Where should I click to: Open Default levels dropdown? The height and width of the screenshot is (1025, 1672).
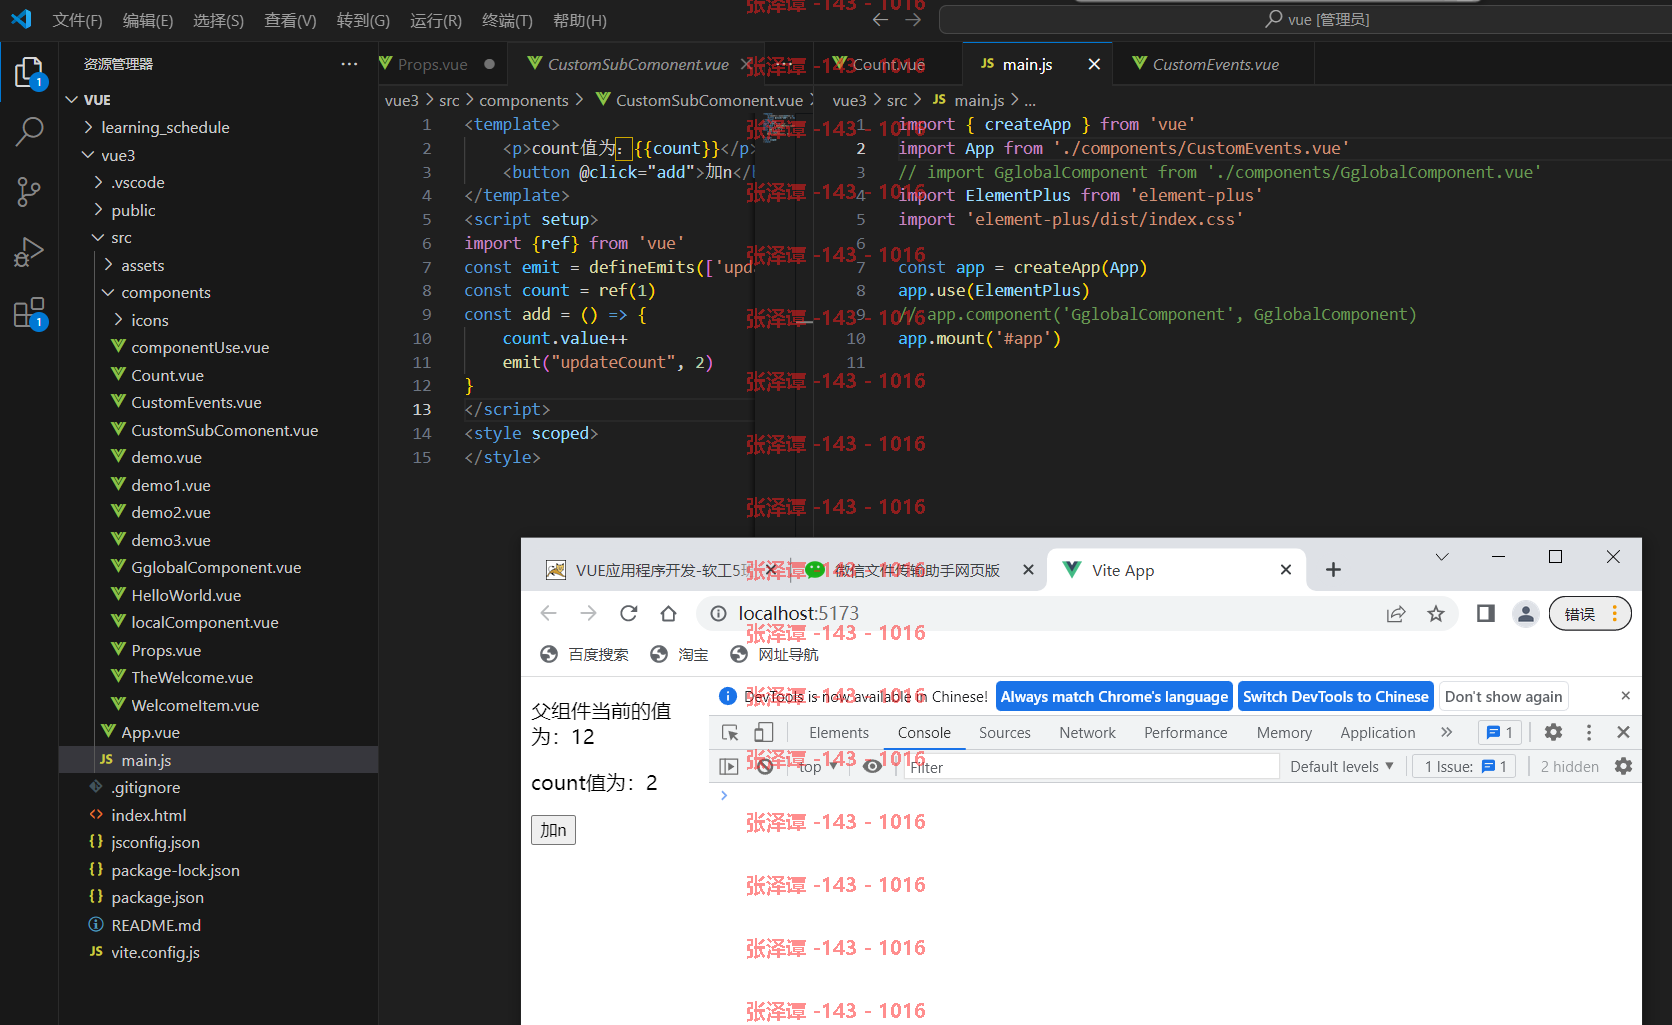[x=1341, y=766]
